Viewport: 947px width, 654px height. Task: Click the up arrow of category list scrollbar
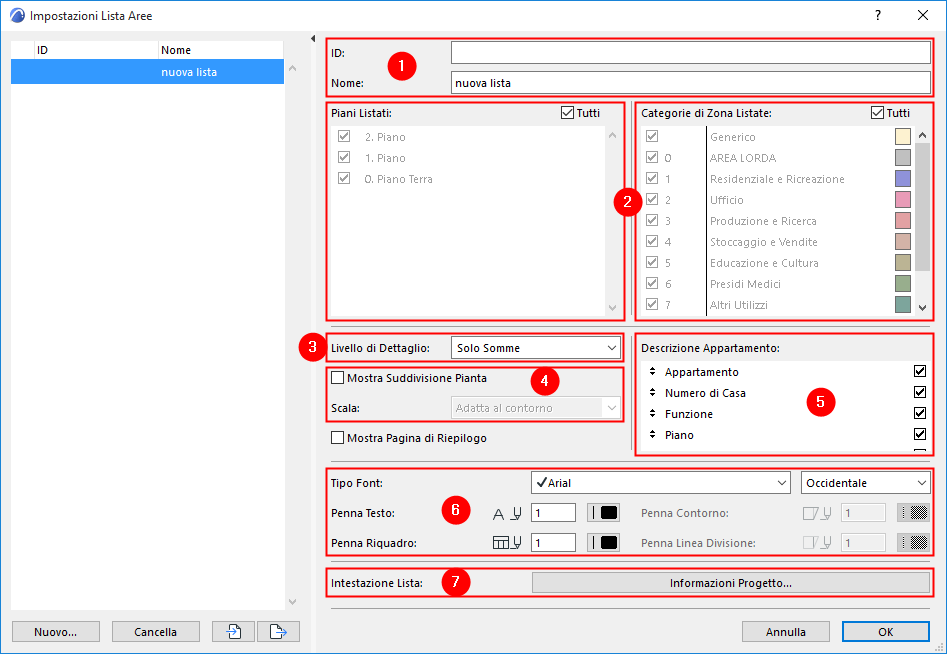pos(922,135)
